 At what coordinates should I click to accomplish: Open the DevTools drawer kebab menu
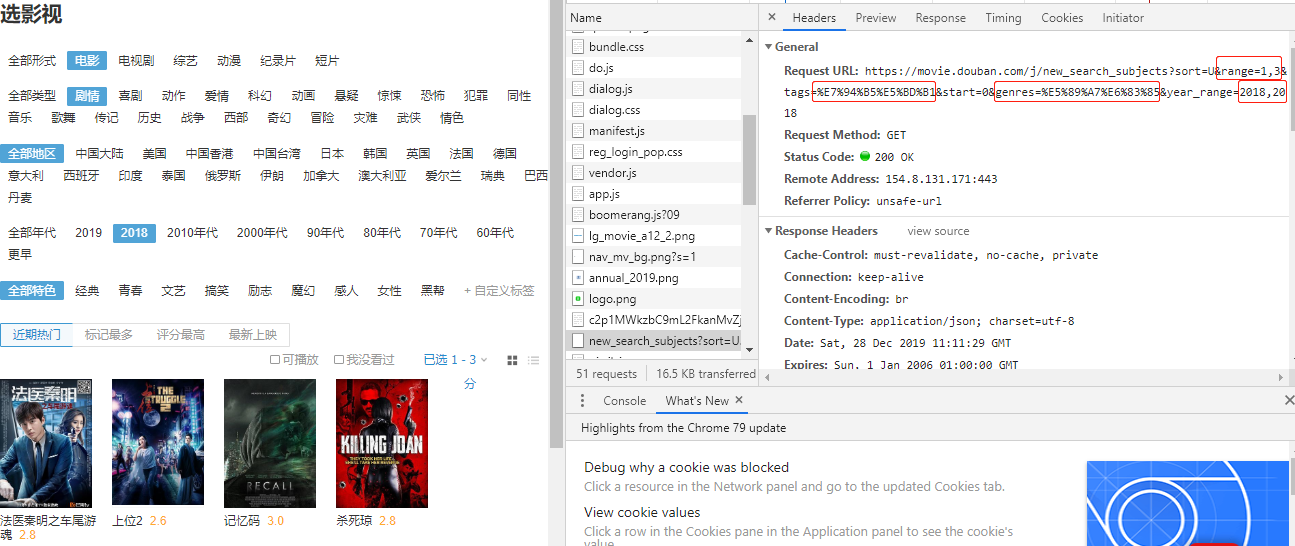[x=583, y=400]
